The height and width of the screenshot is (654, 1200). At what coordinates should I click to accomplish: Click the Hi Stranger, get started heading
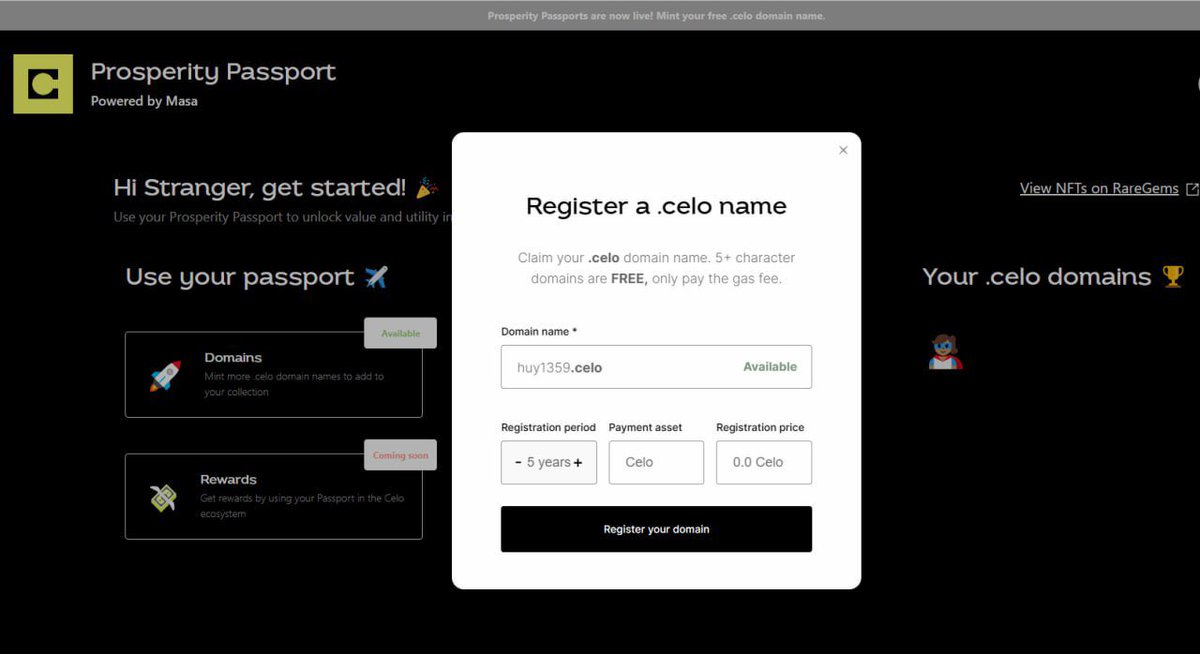260,187
